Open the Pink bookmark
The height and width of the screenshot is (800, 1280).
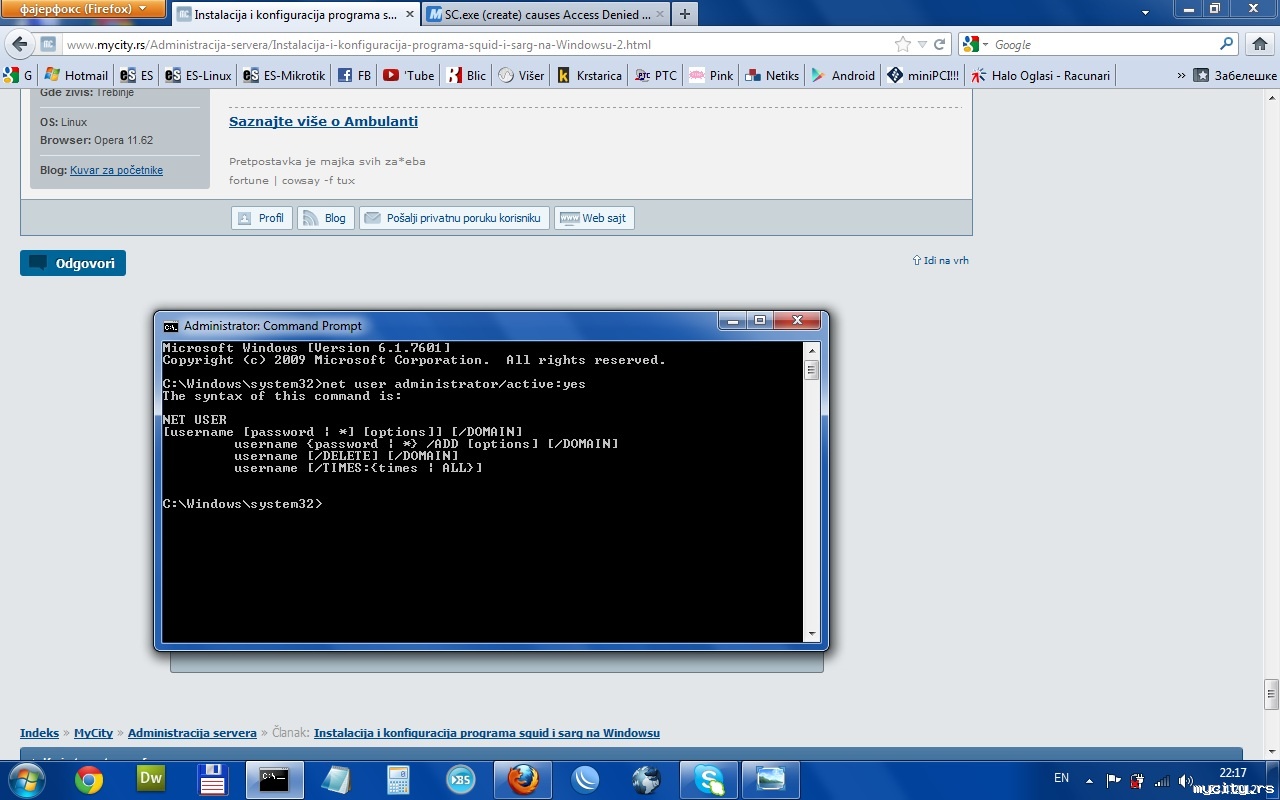(x=711, y=75)
